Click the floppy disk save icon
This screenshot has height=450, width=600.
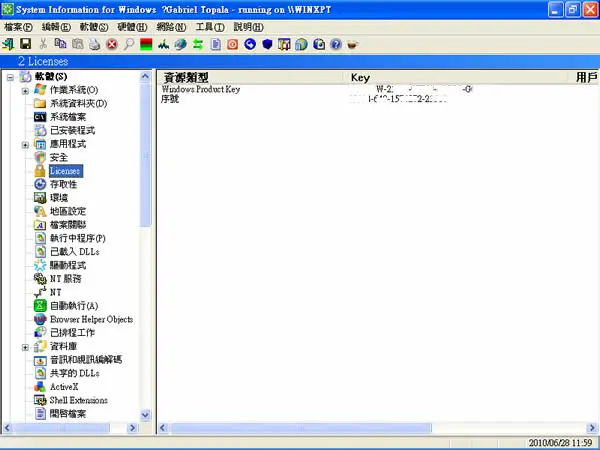(26, 44)
